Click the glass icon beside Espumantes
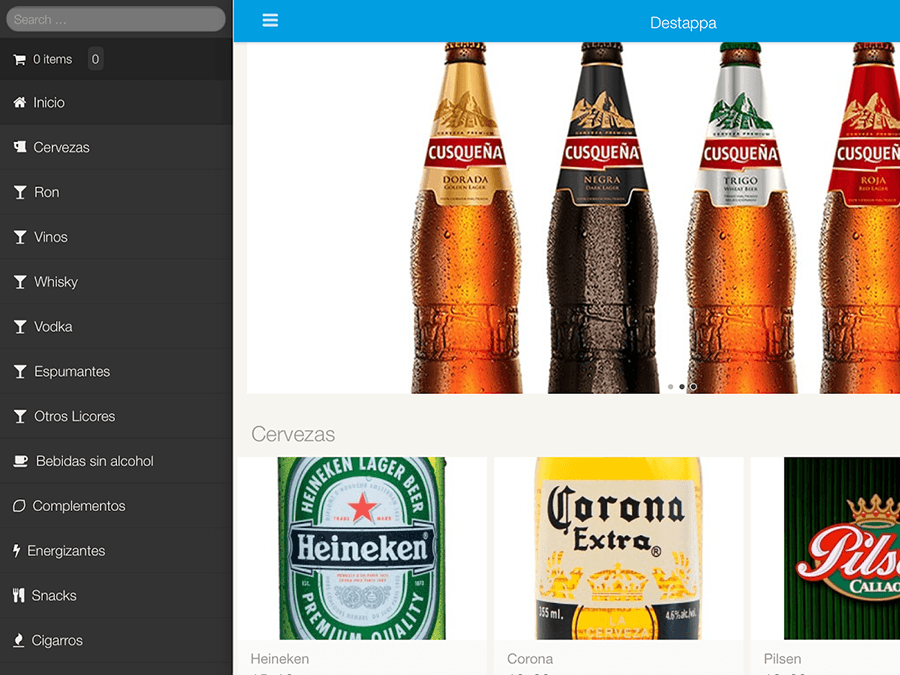900x675 pixels. click(20, 371)
